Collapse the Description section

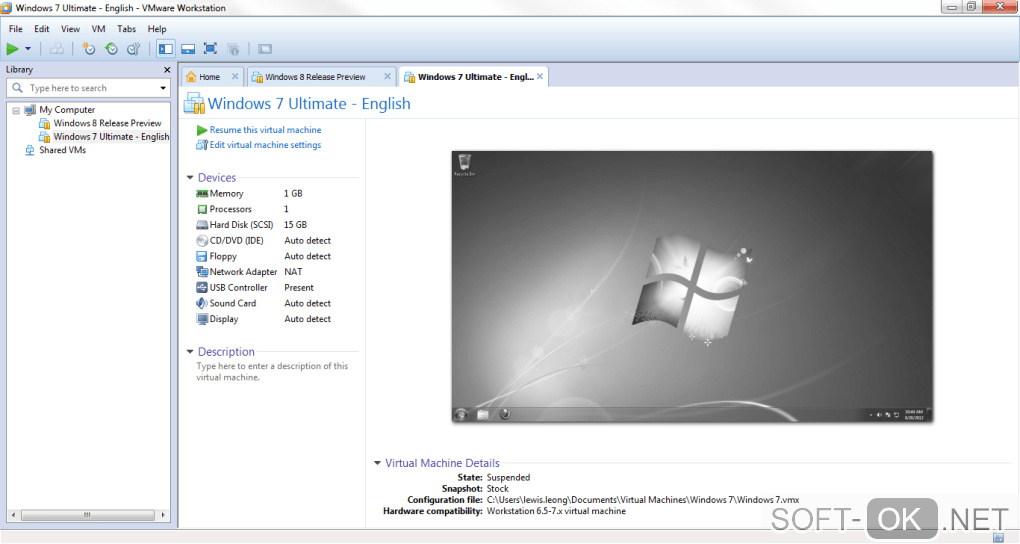(x=190, y=351)
